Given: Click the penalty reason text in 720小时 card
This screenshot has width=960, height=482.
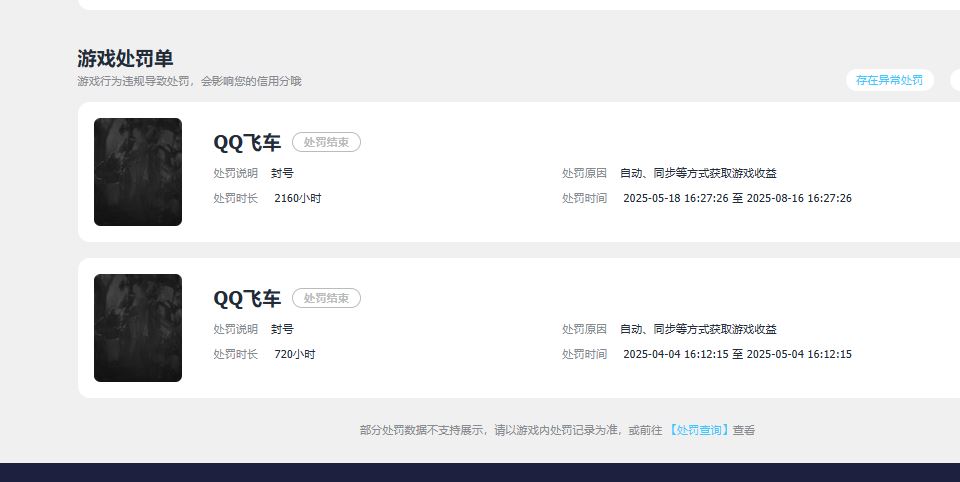Looking at the screenshot, I should coord(698,329).
